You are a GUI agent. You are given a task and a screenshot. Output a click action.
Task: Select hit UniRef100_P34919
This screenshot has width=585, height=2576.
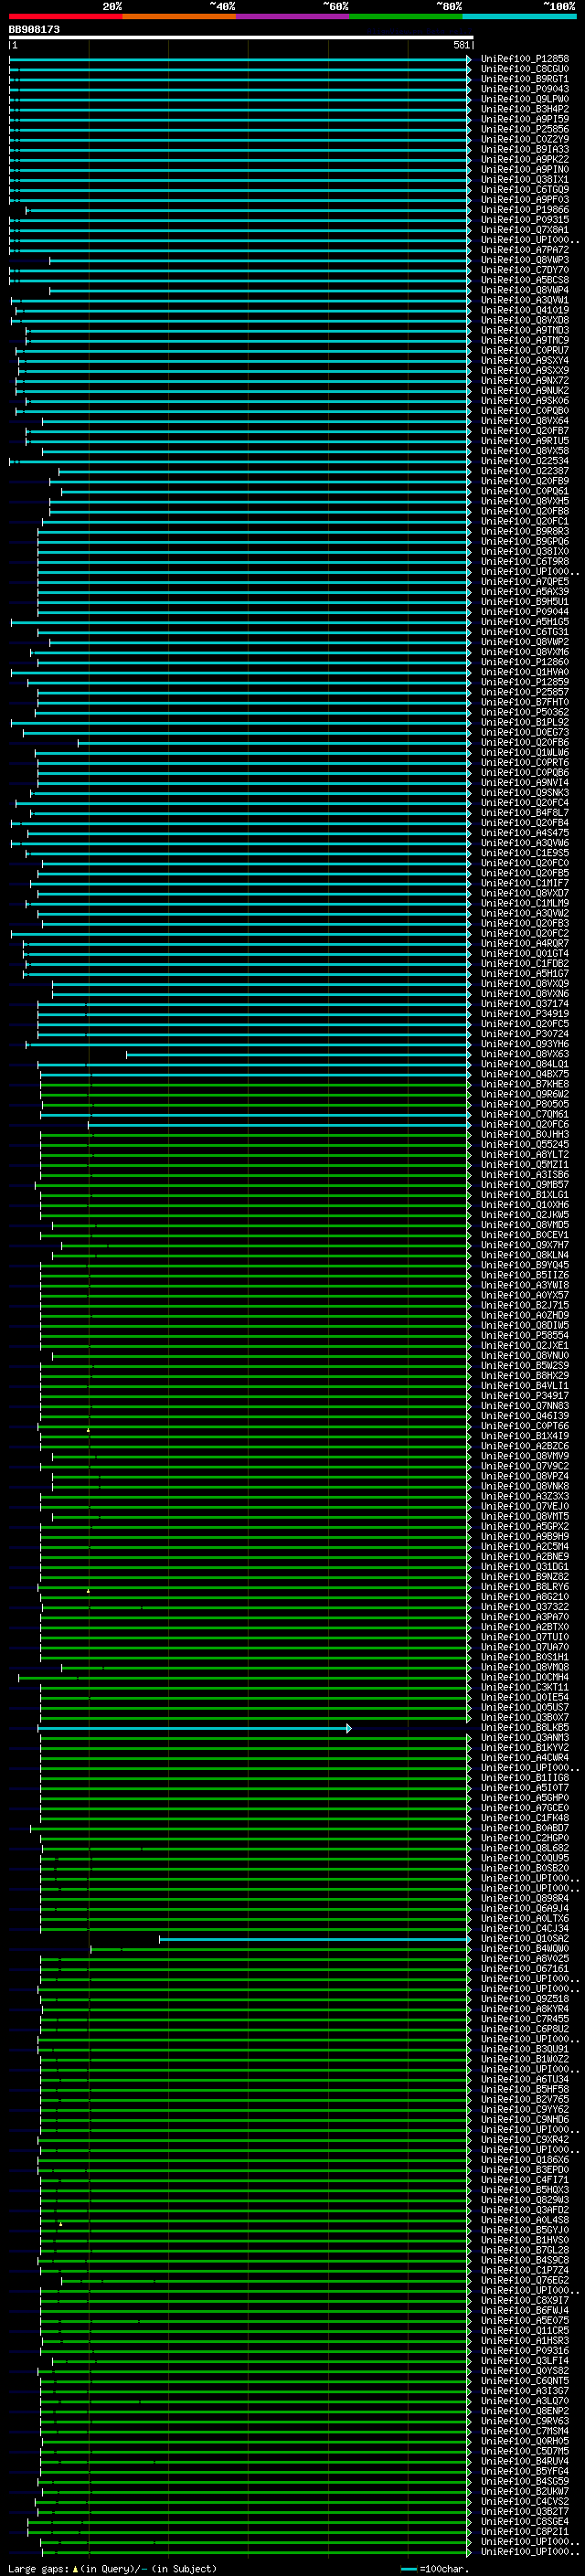pos(525,1014)
